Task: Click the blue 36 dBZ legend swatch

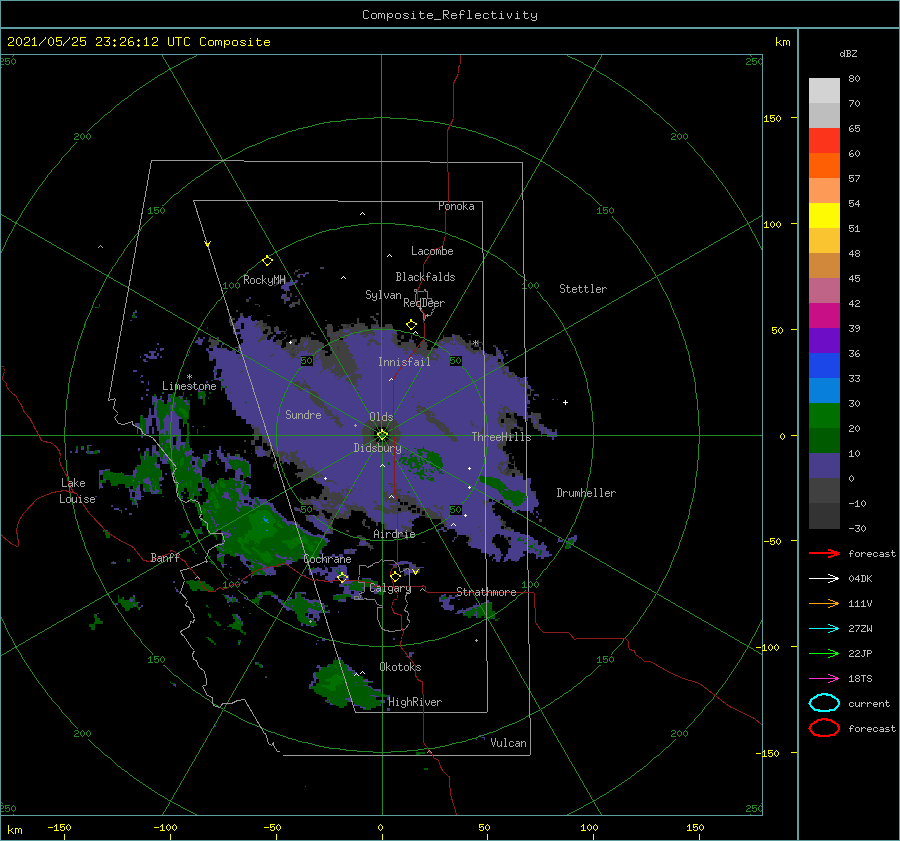Action: pyautogui.click(x=824, y=365)
